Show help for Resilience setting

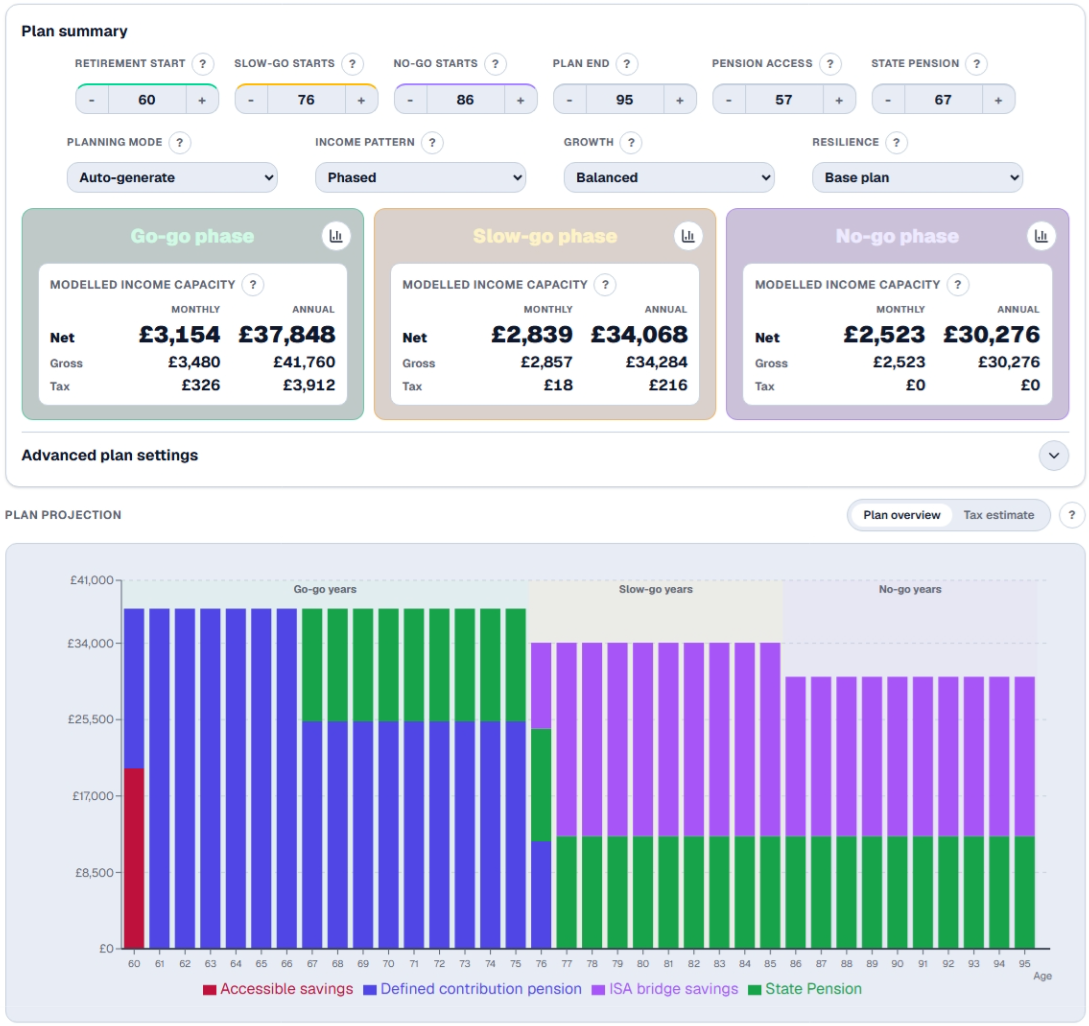click(x=896, y=142)
